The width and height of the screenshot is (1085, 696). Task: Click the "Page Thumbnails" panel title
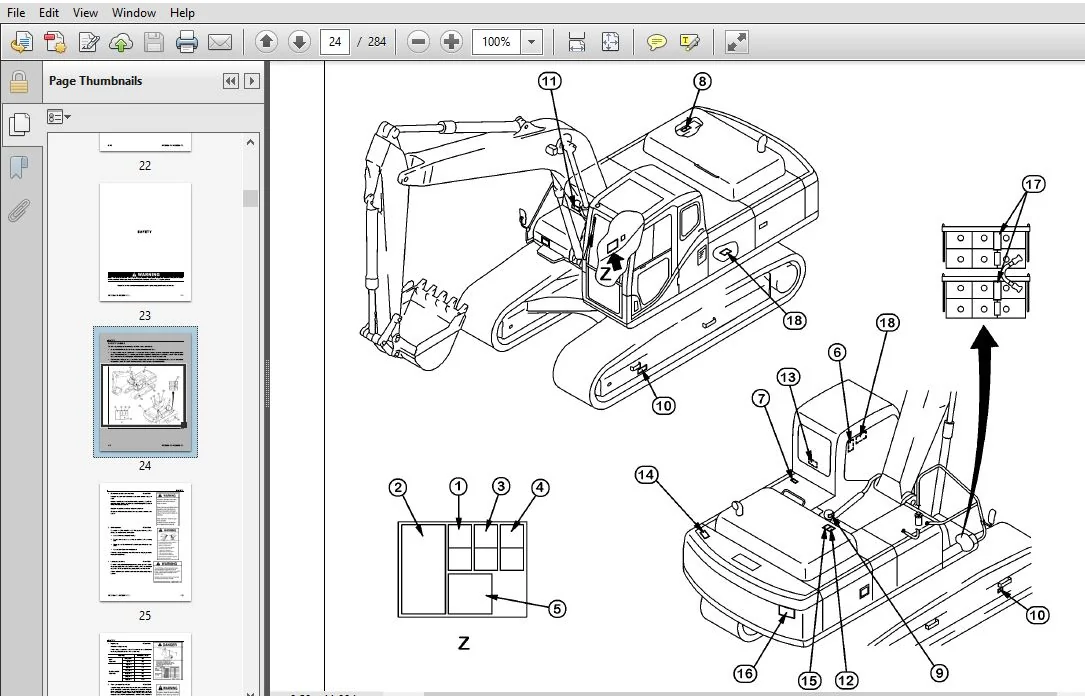[95, 81]
